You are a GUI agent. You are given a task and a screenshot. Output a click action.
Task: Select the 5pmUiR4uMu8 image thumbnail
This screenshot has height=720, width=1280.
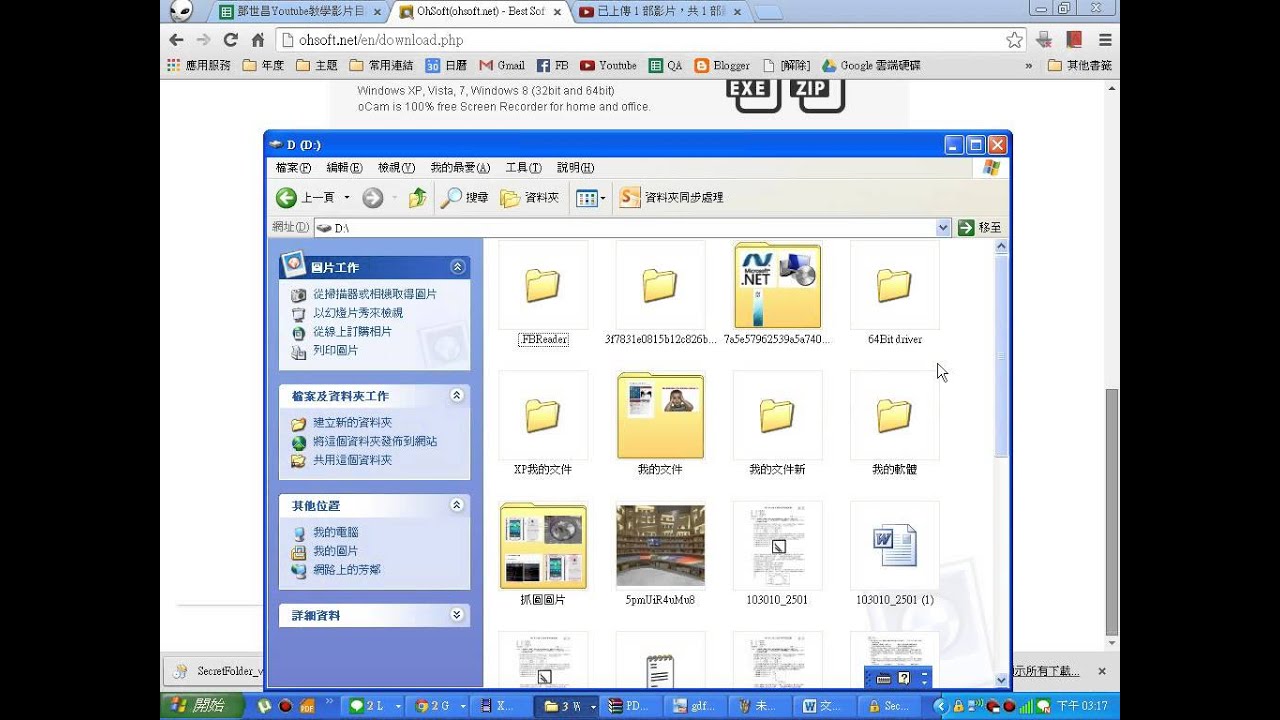660,546
